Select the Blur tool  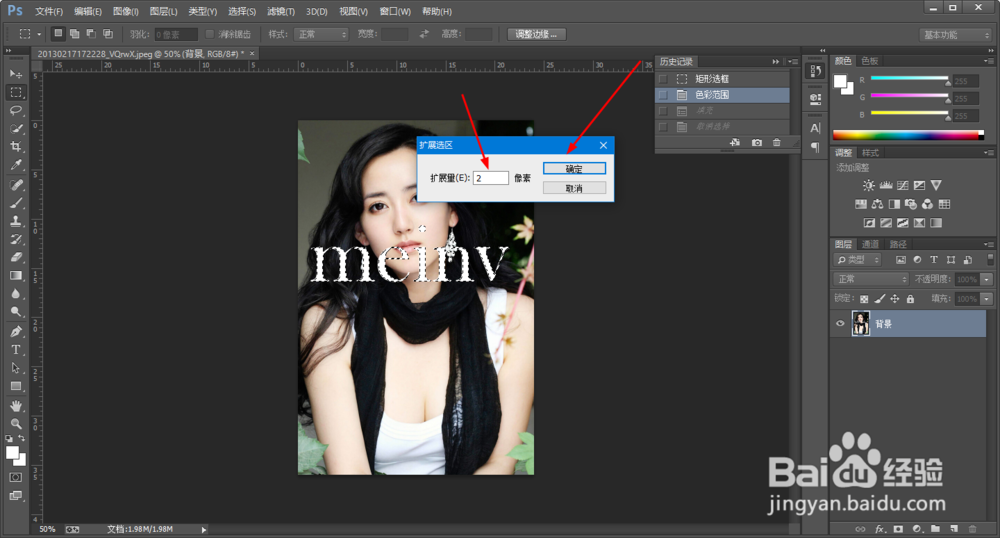tap(16, 293)
